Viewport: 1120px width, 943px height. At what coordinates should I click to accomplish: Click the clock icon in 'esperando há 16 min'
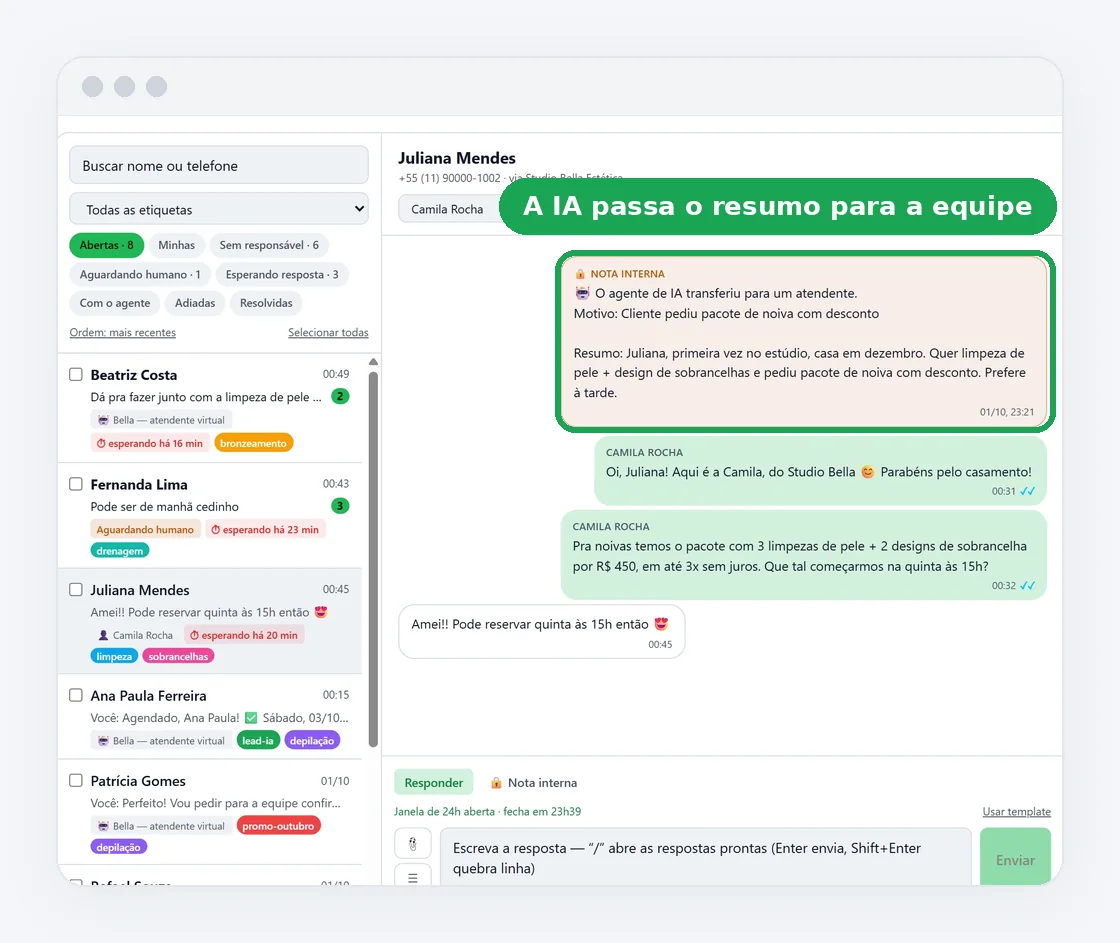(101, 444)
